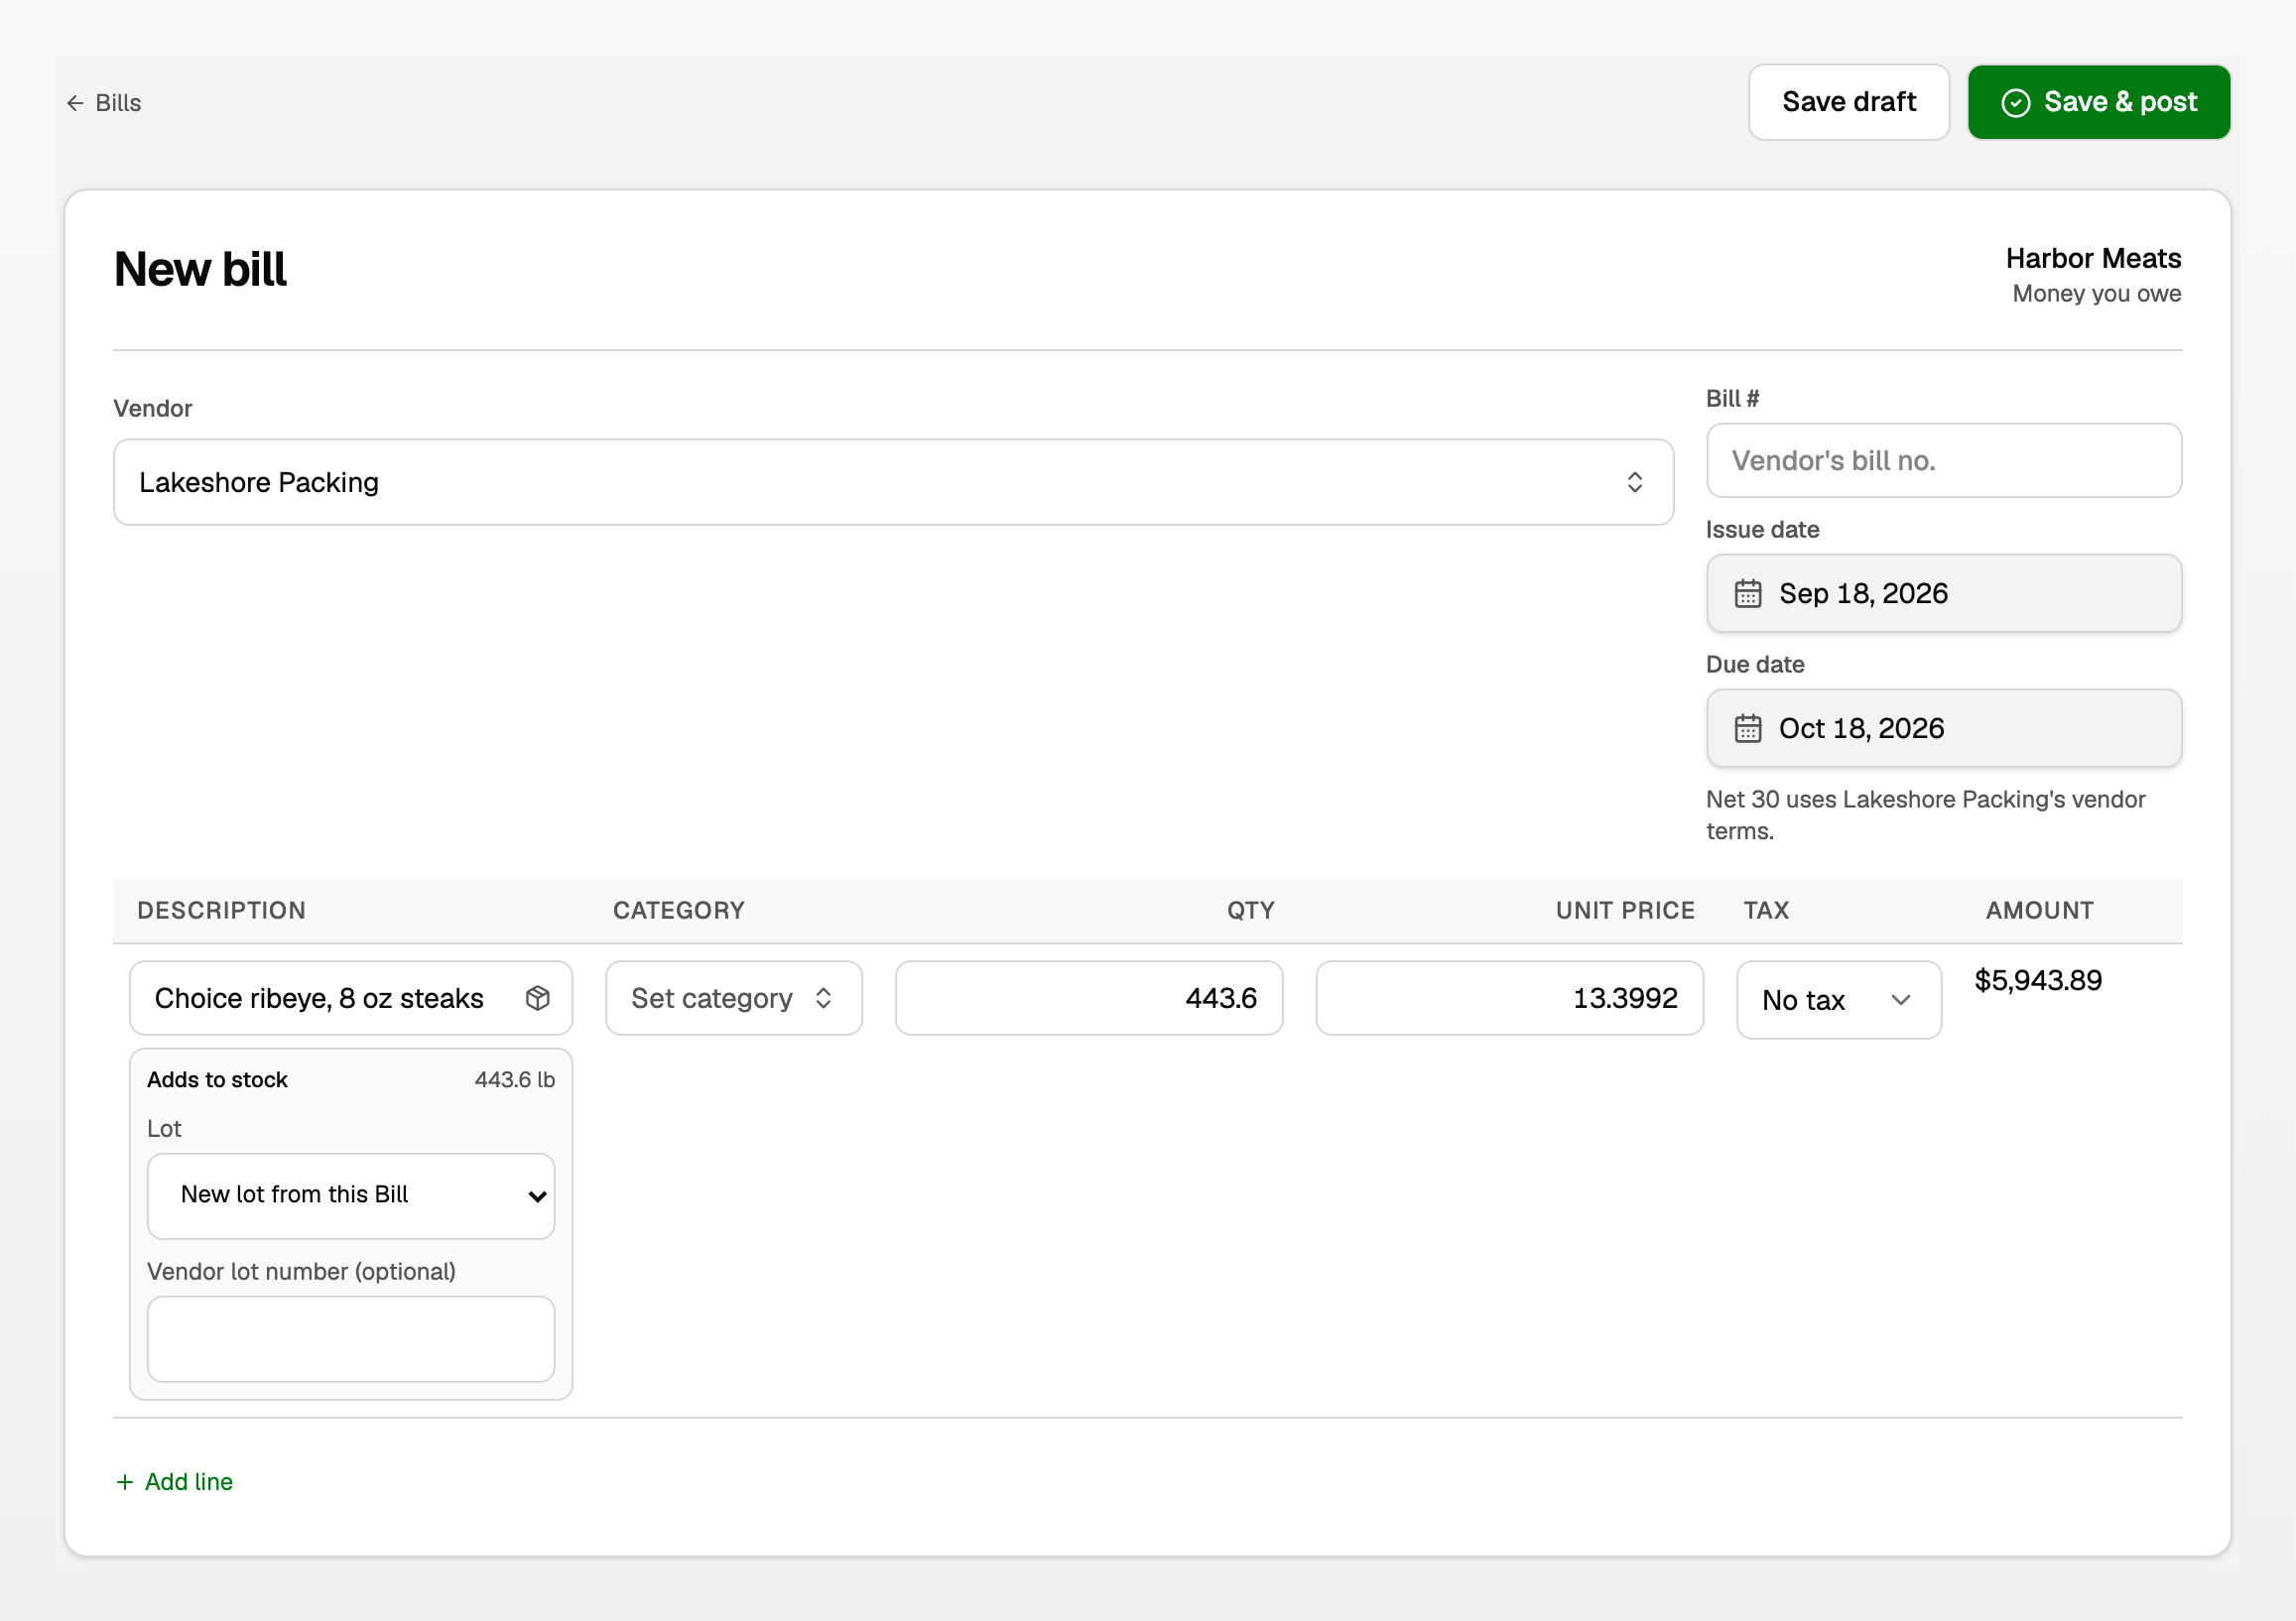Open the Set category dropdown
The height and width of the screenshot is (1621, 2296).
[x=733, y=998]
